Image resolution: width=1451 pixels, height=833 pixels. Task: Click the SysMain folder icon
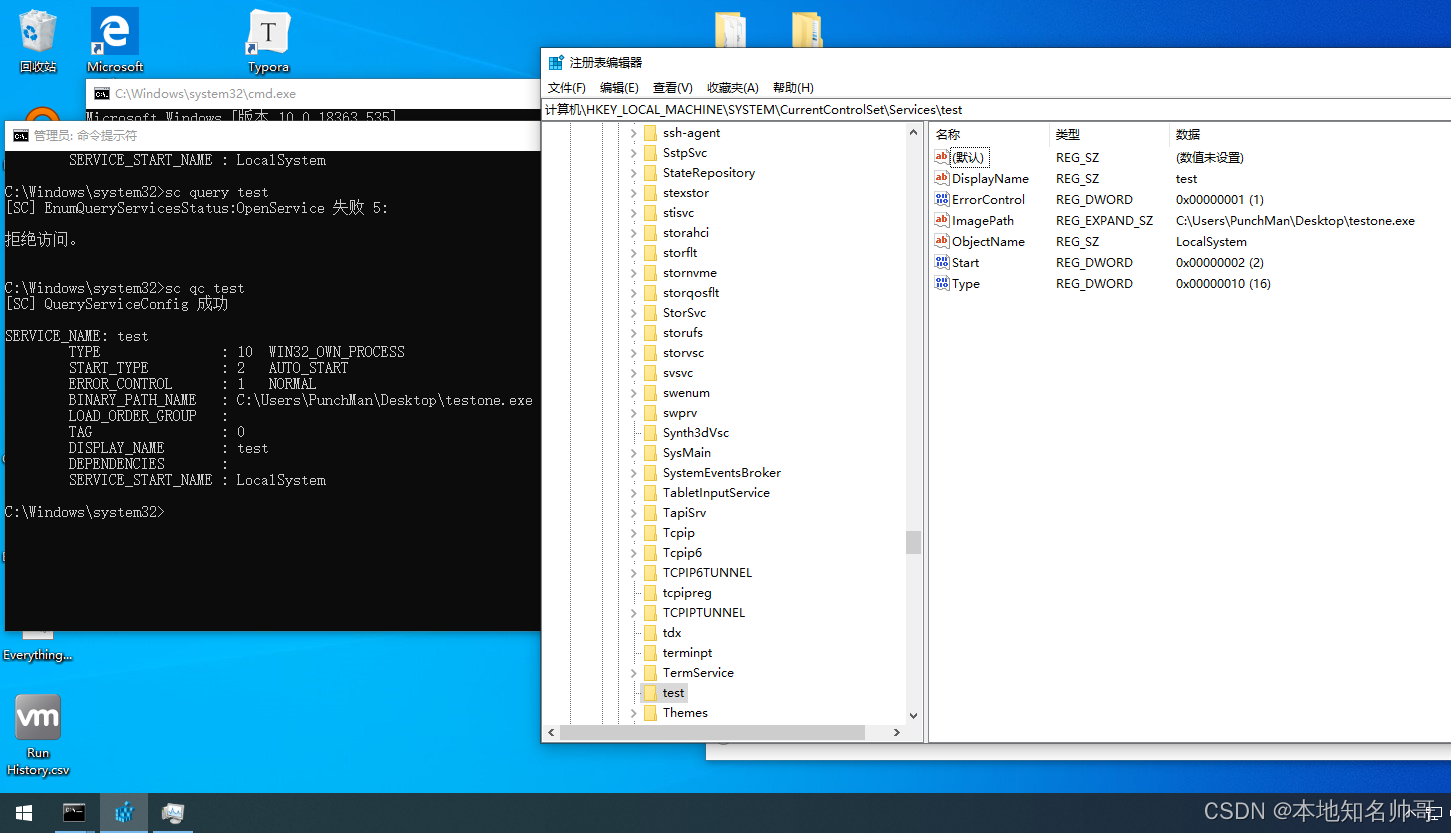(x=650, y=453)
